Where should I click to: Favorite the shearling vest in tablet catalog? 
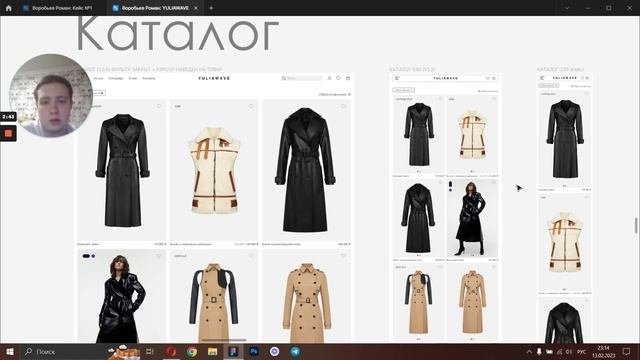[494, 99]
